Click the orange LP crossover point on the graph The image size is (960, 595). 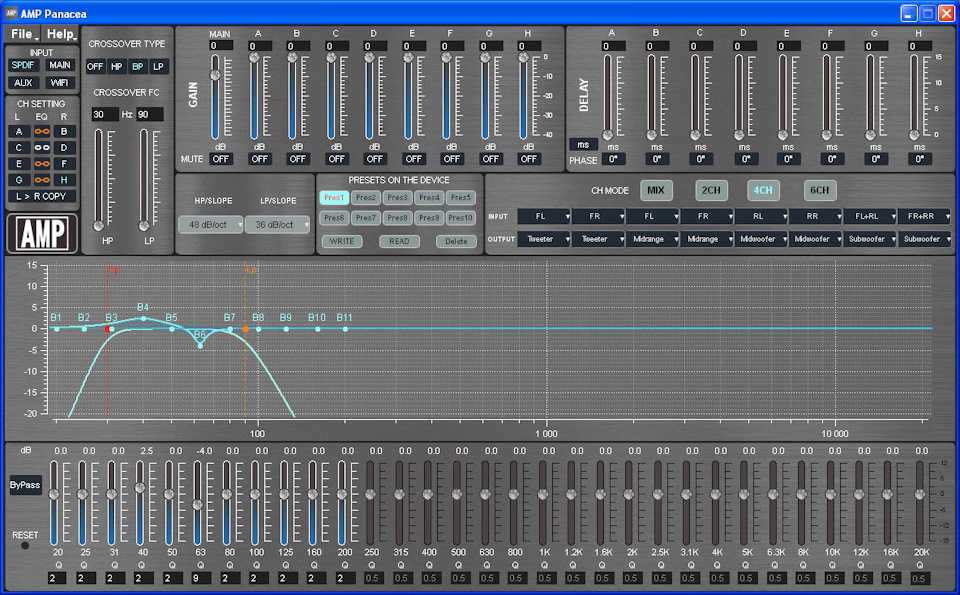246,329
